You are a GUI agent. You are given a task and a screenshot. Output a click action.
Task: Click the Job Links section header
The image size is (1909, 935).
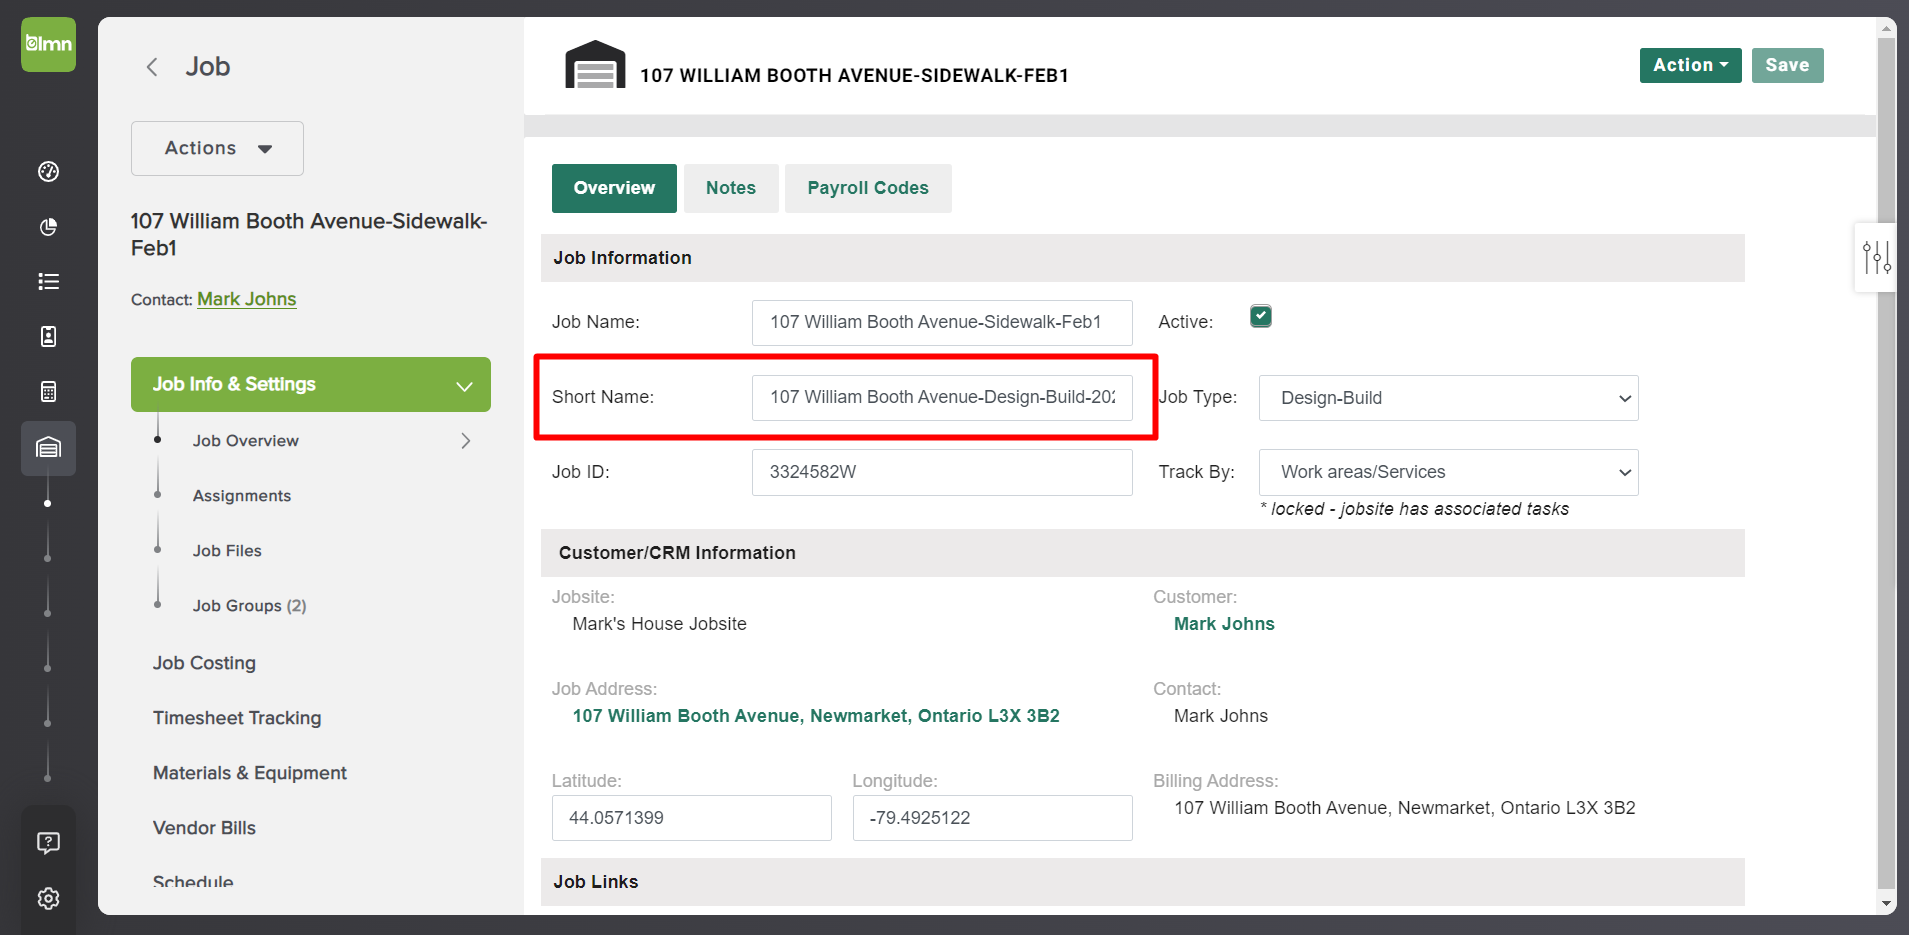1143,882
